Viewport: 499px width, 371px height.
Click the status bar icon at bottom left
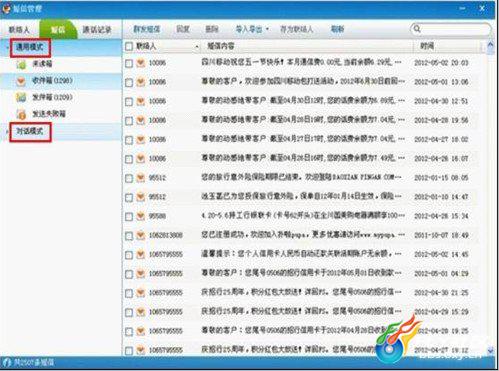(6, 363)
